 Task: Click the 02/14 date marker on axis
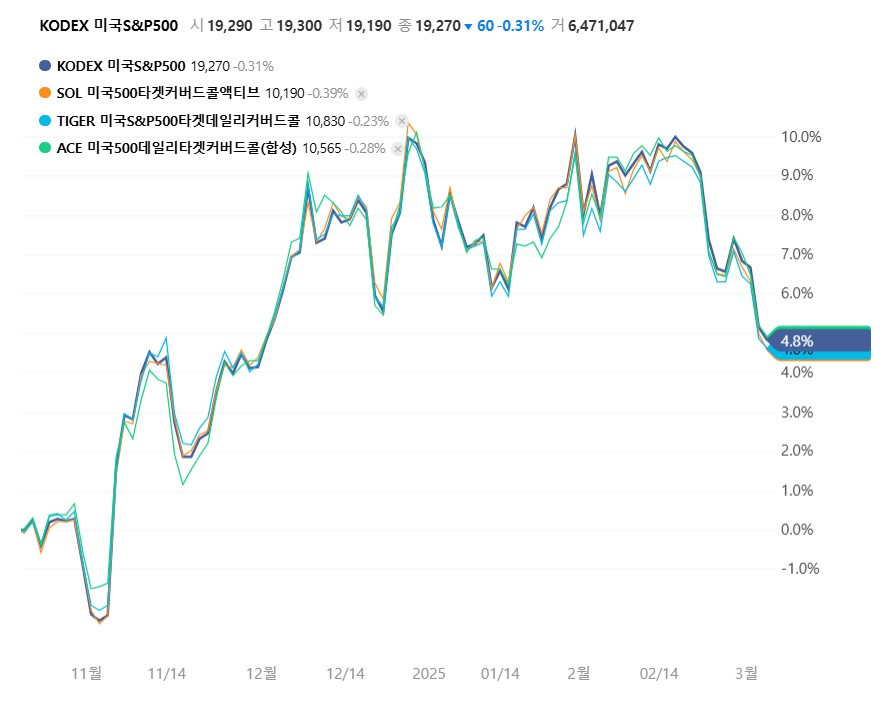(659, 673)
